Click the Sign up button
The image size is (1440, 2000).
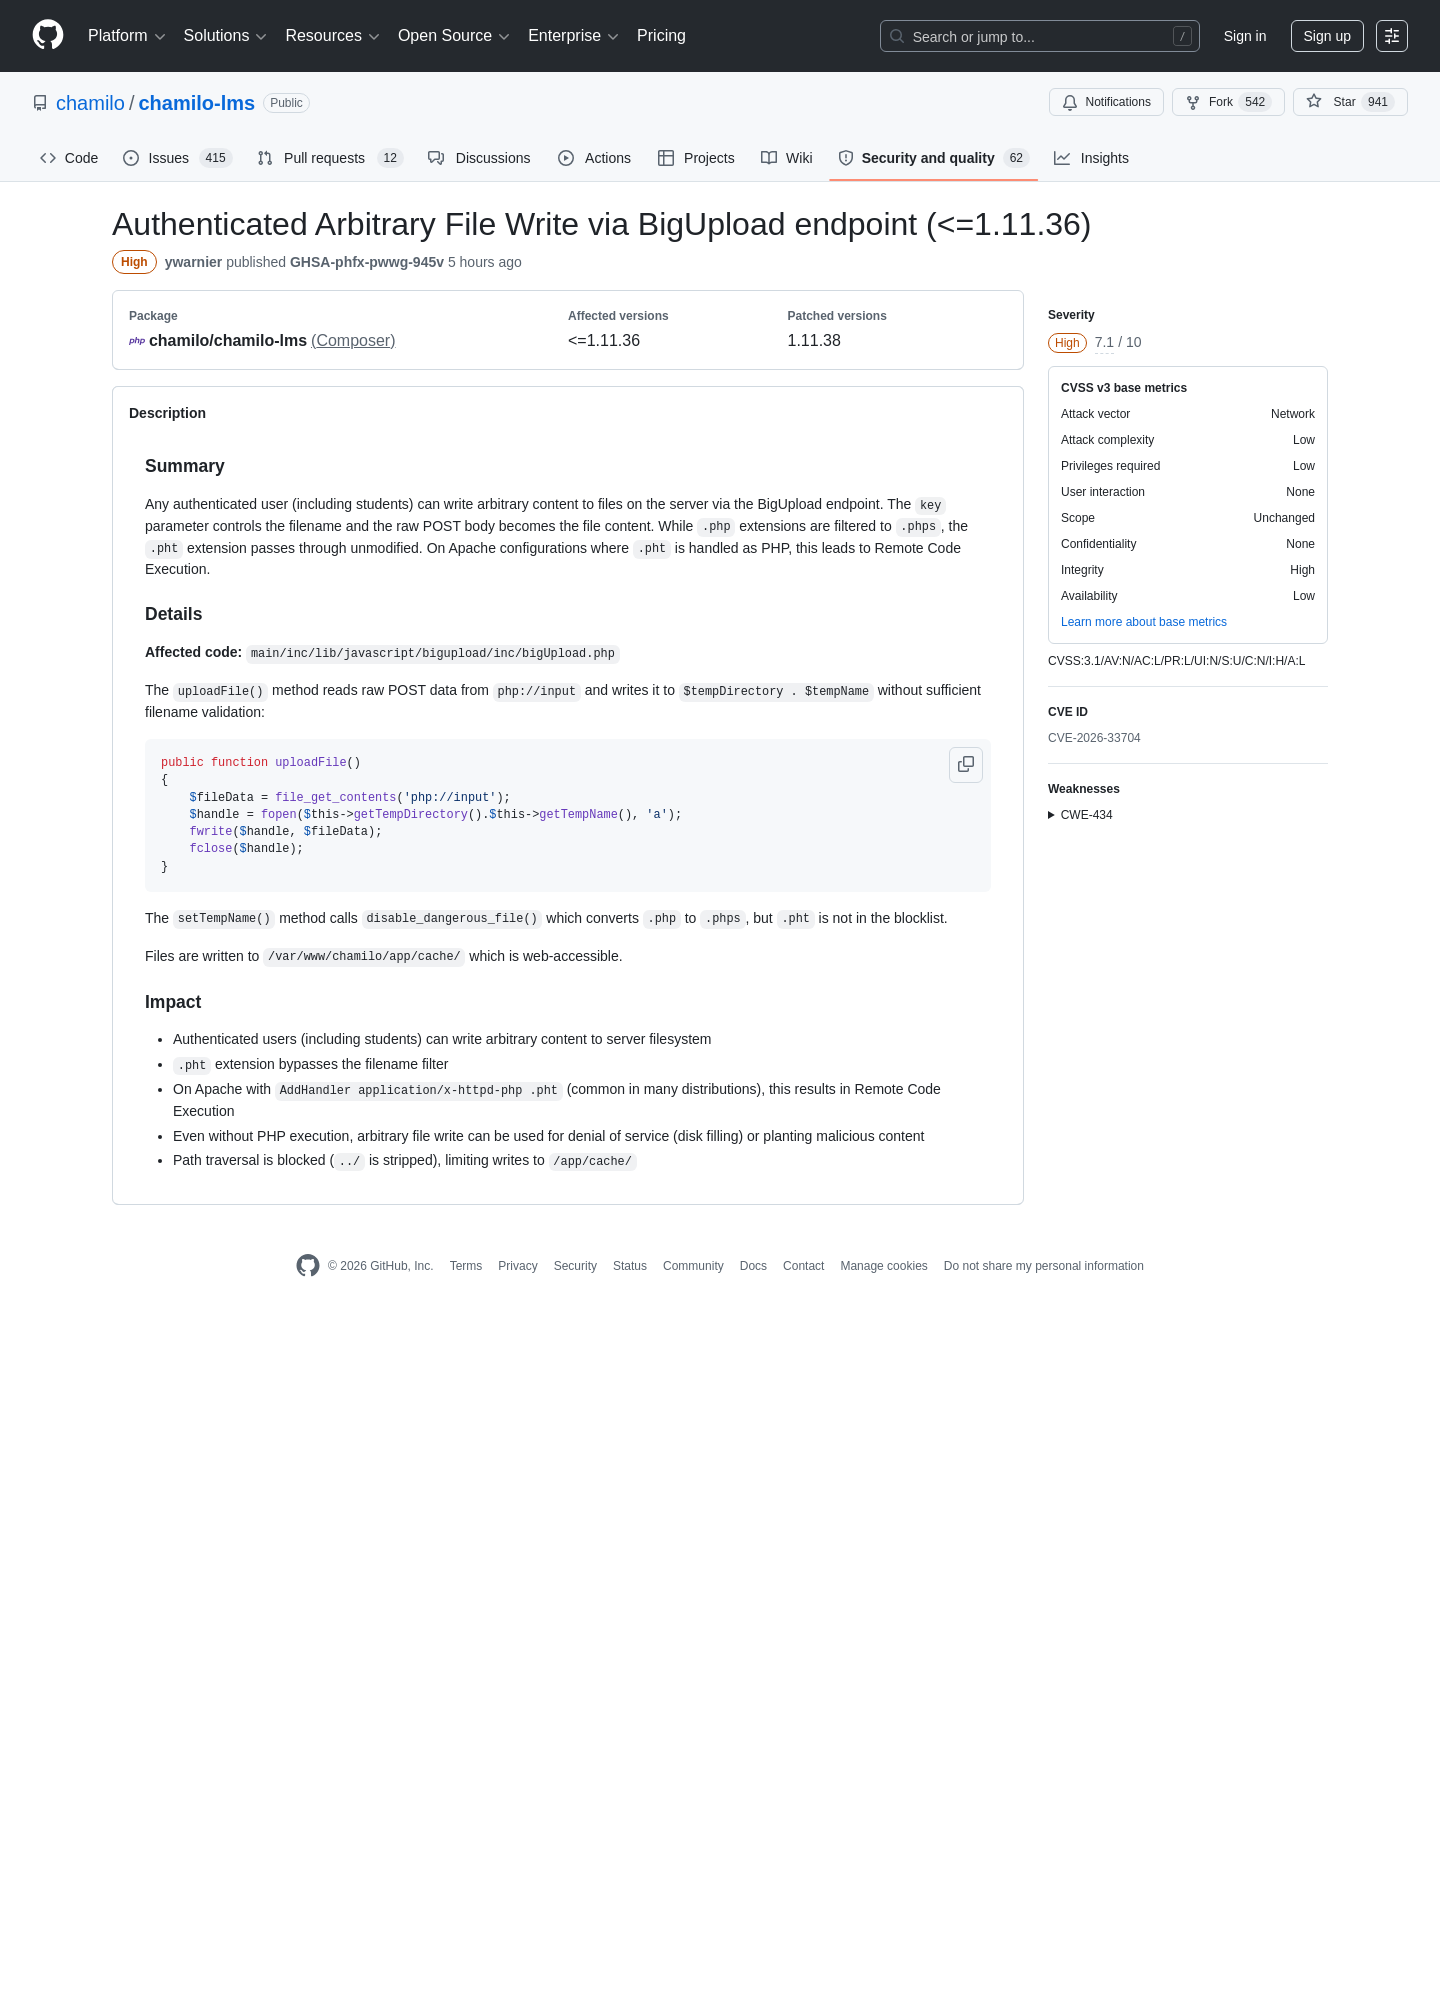(x=1327, y=36)
